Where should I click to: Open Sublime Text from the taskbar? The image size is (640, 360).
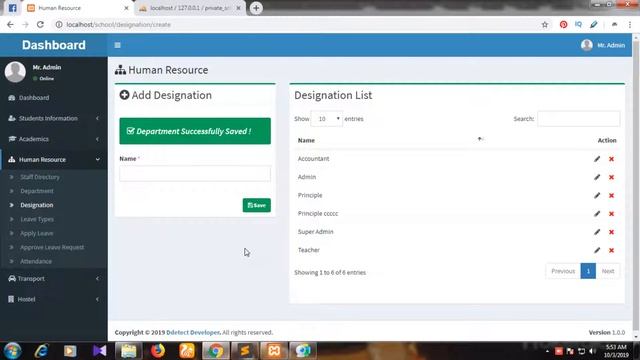(x=245, y=351)
